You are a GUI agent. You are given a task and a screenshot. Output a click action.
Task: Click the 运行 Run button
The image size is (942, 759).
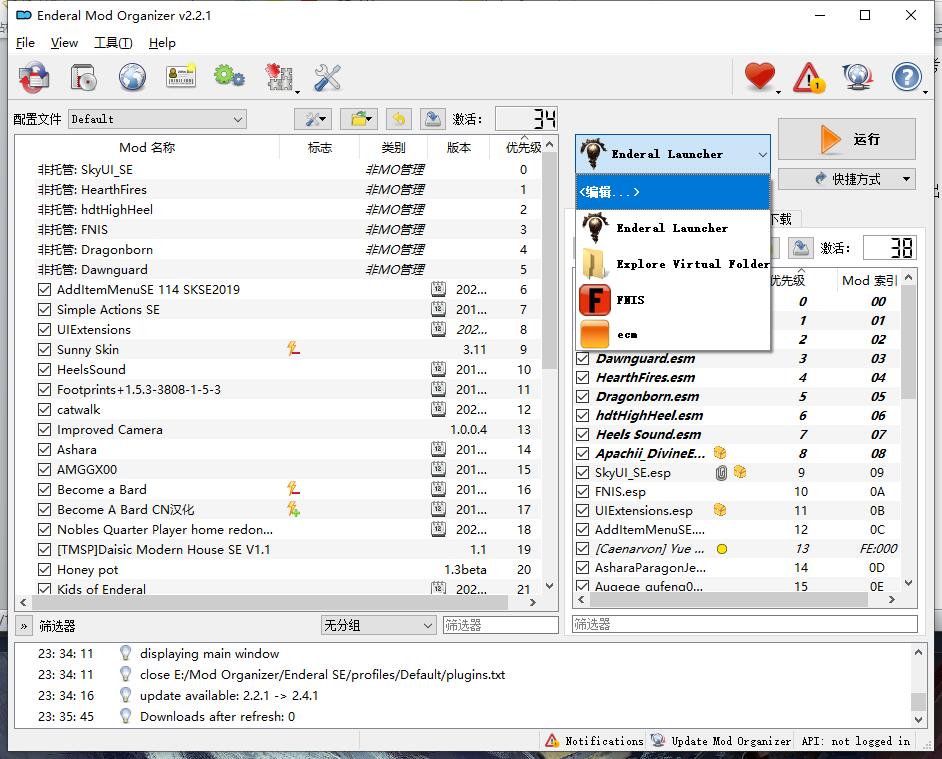click(x=846, y=139)
